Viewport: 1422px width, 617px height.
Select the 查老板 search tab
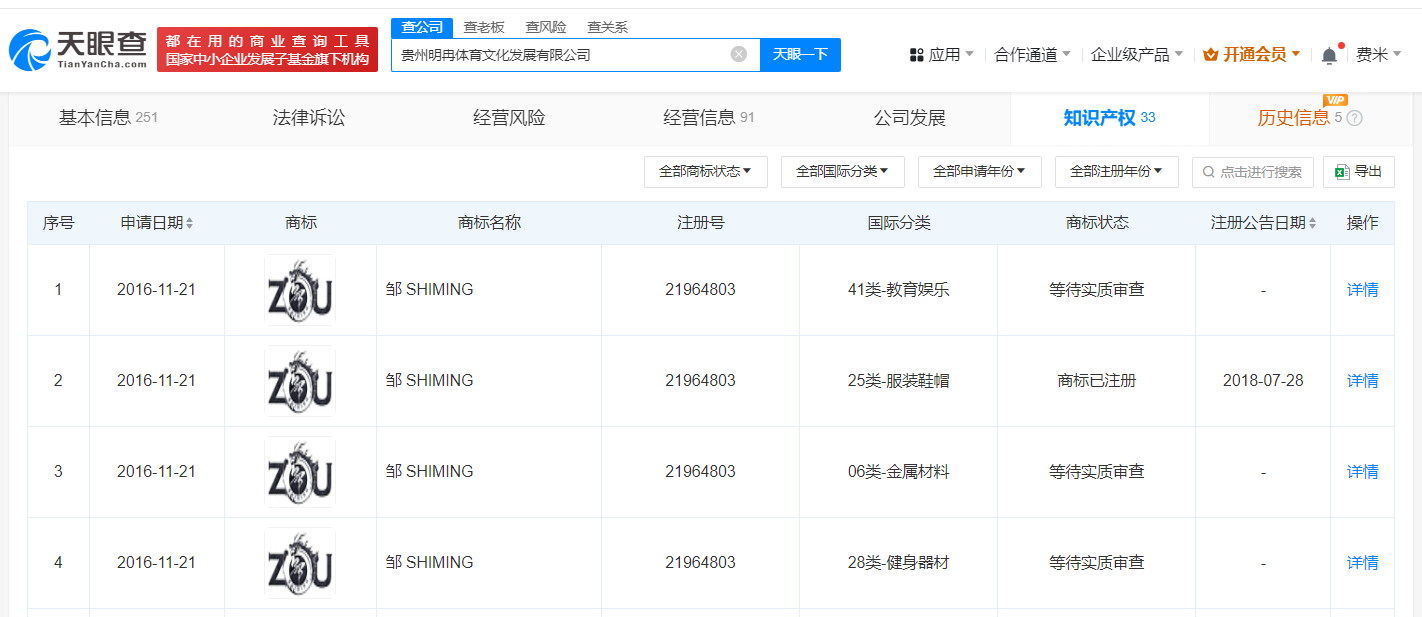484,27
